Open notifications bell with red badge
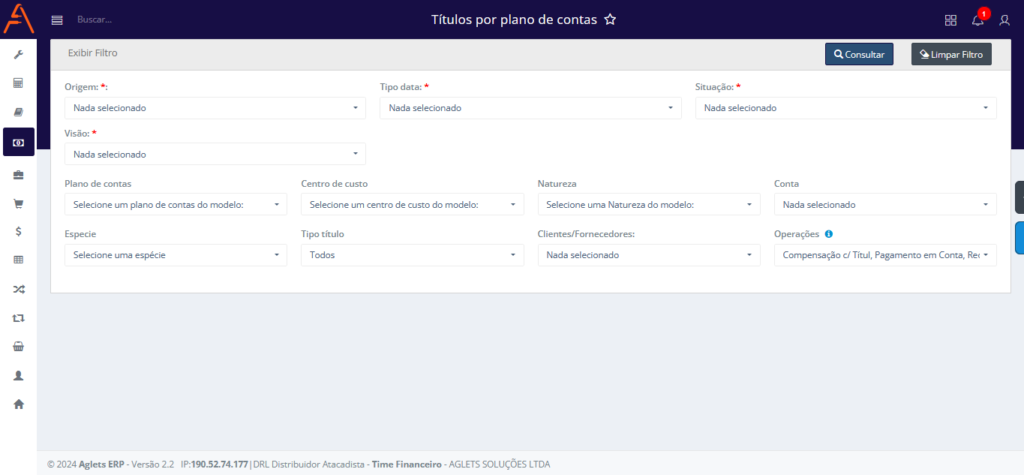 point(979,18)
